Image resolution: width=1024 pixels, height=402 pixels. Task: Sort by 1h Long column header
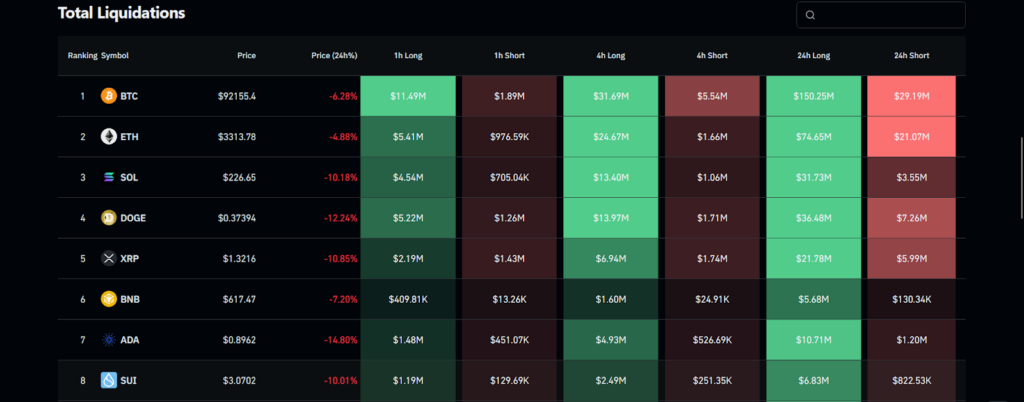(408, 56)
